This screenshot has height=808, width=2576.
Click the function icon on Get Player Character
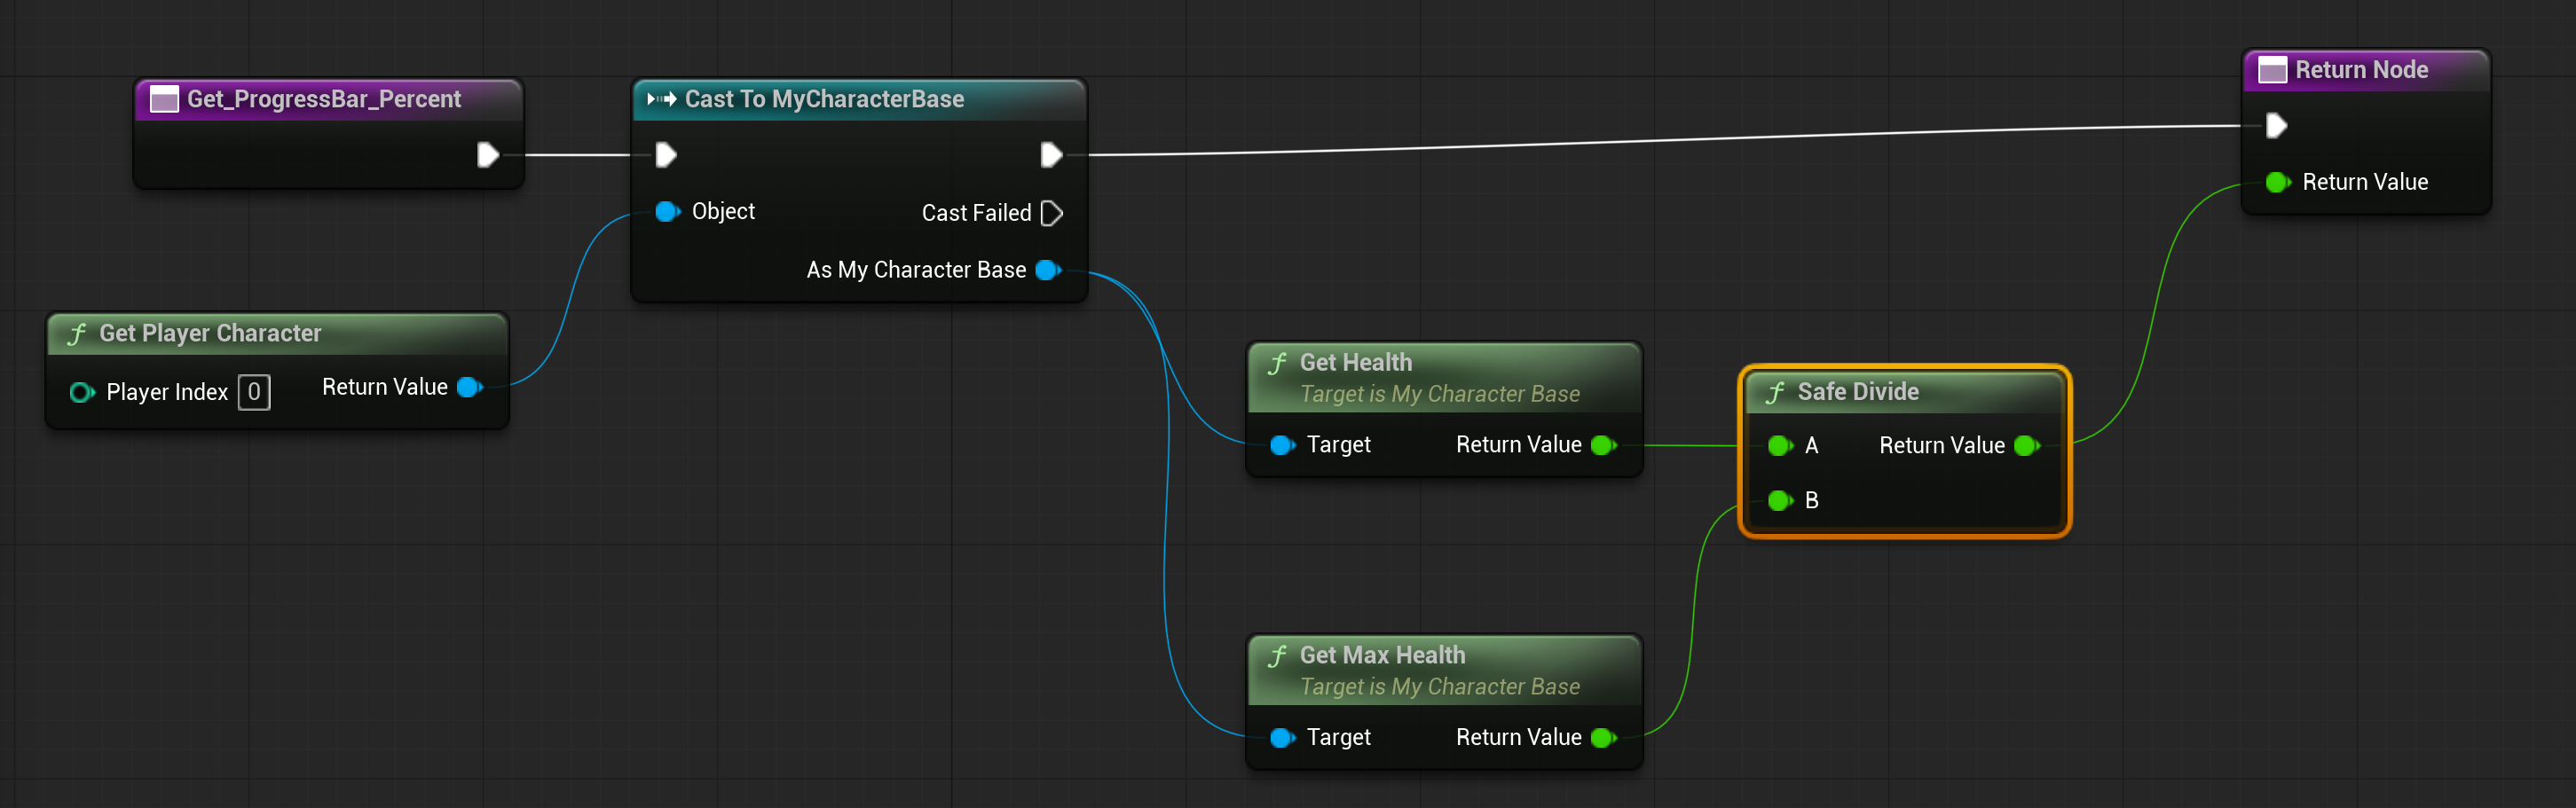tap(77, 335)
